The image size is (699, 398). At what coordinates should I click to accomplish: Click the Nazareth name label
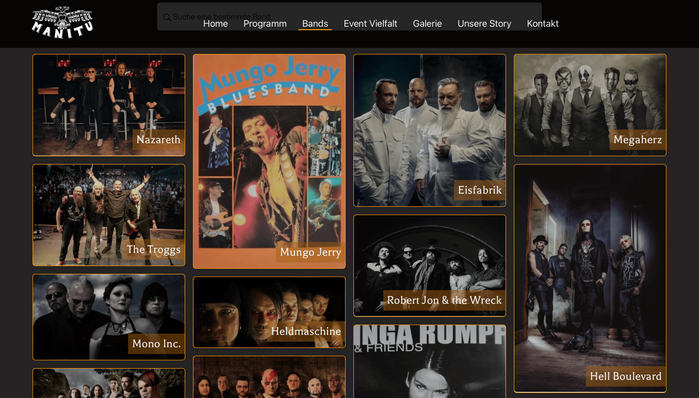pos(158,140)
